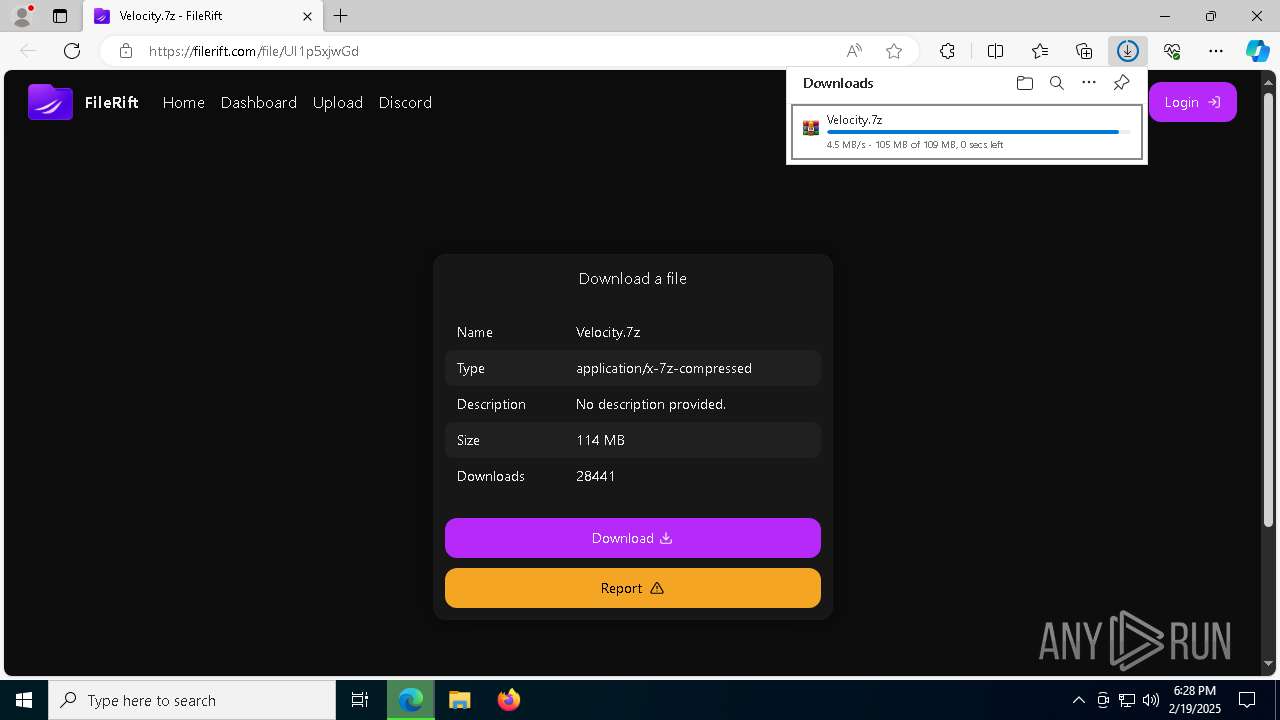This screenshot has height=720, width=1280.
Task: Toggle the Downloads toolbar button
Action: point(1128,51)
